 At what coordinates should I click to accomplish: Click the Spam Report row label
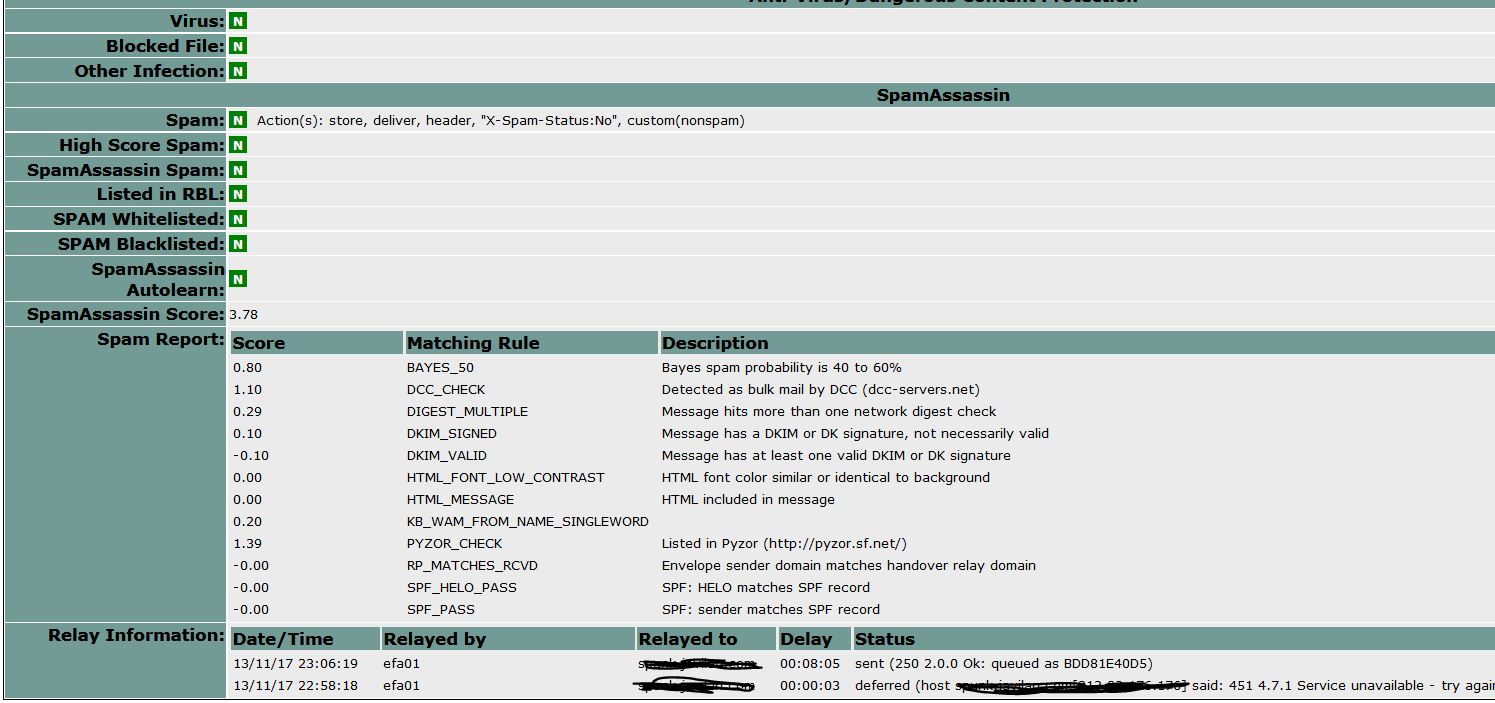[161, 339]
